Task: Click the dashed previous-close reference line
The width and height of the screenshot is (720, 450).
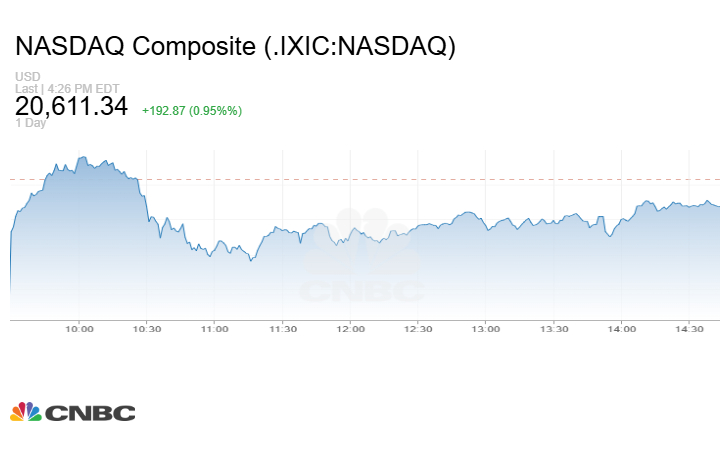Action: (x=400, y=180)
